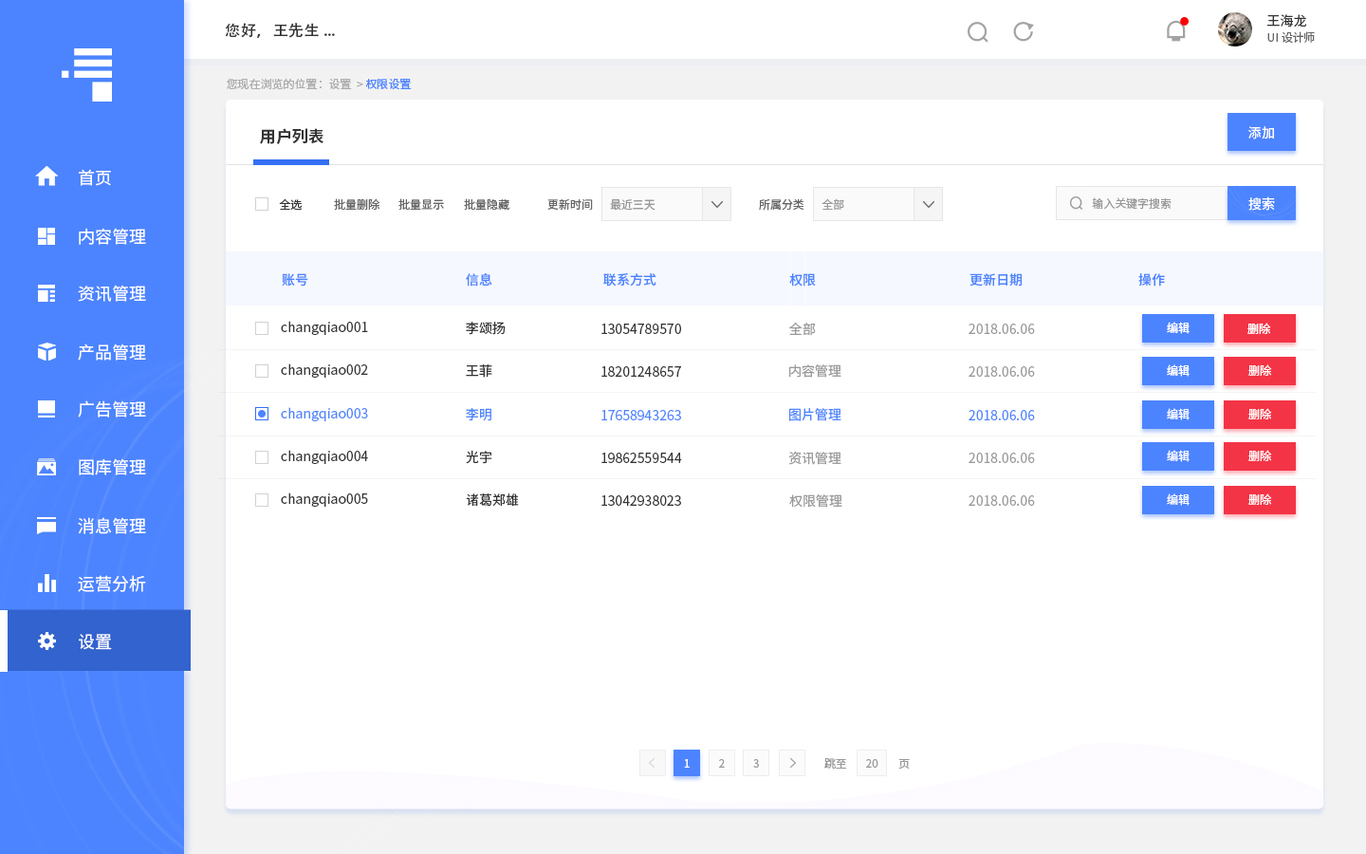Click the 产品管理 box icon
This screenshot has height=854, width=1366.
coord(47,352)
